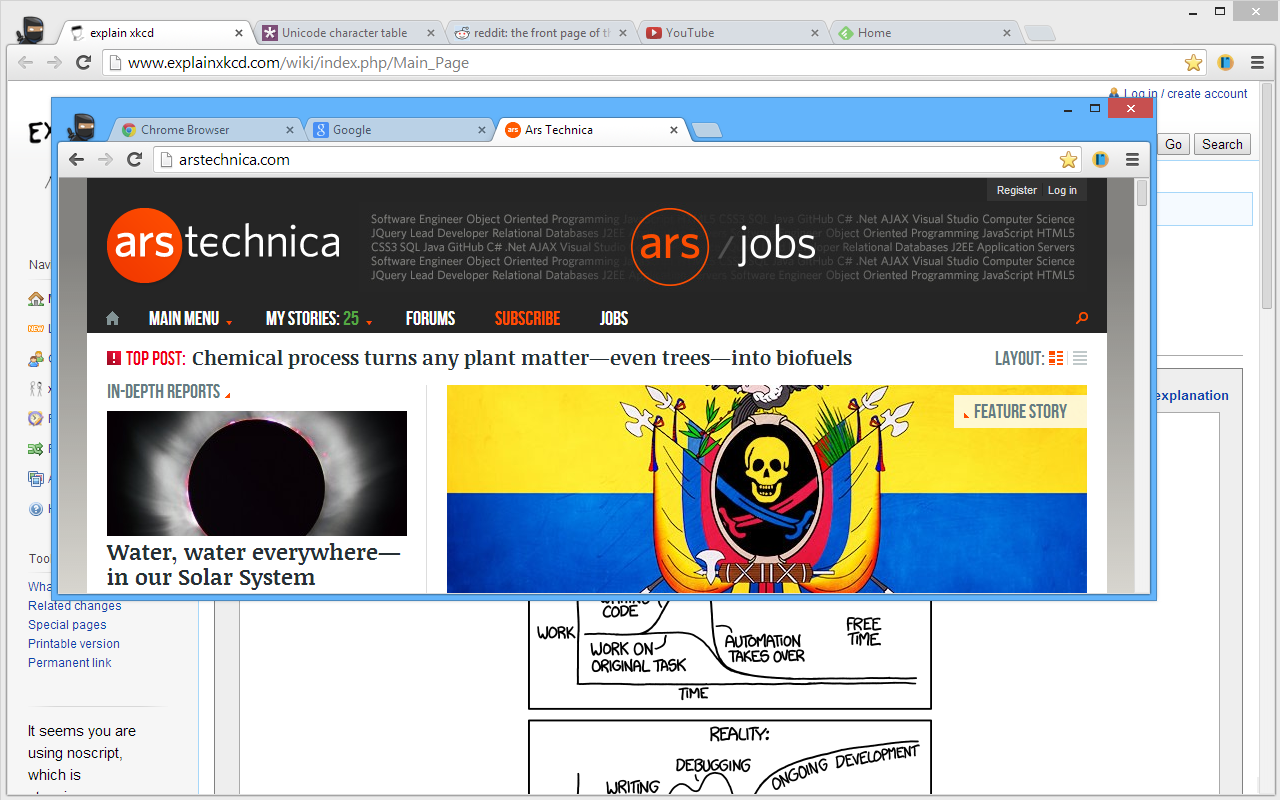This screenshot has height=800, width=1280.
Task: Expand the In-Depth Reports section arrow
Action: tap(227, 395)
